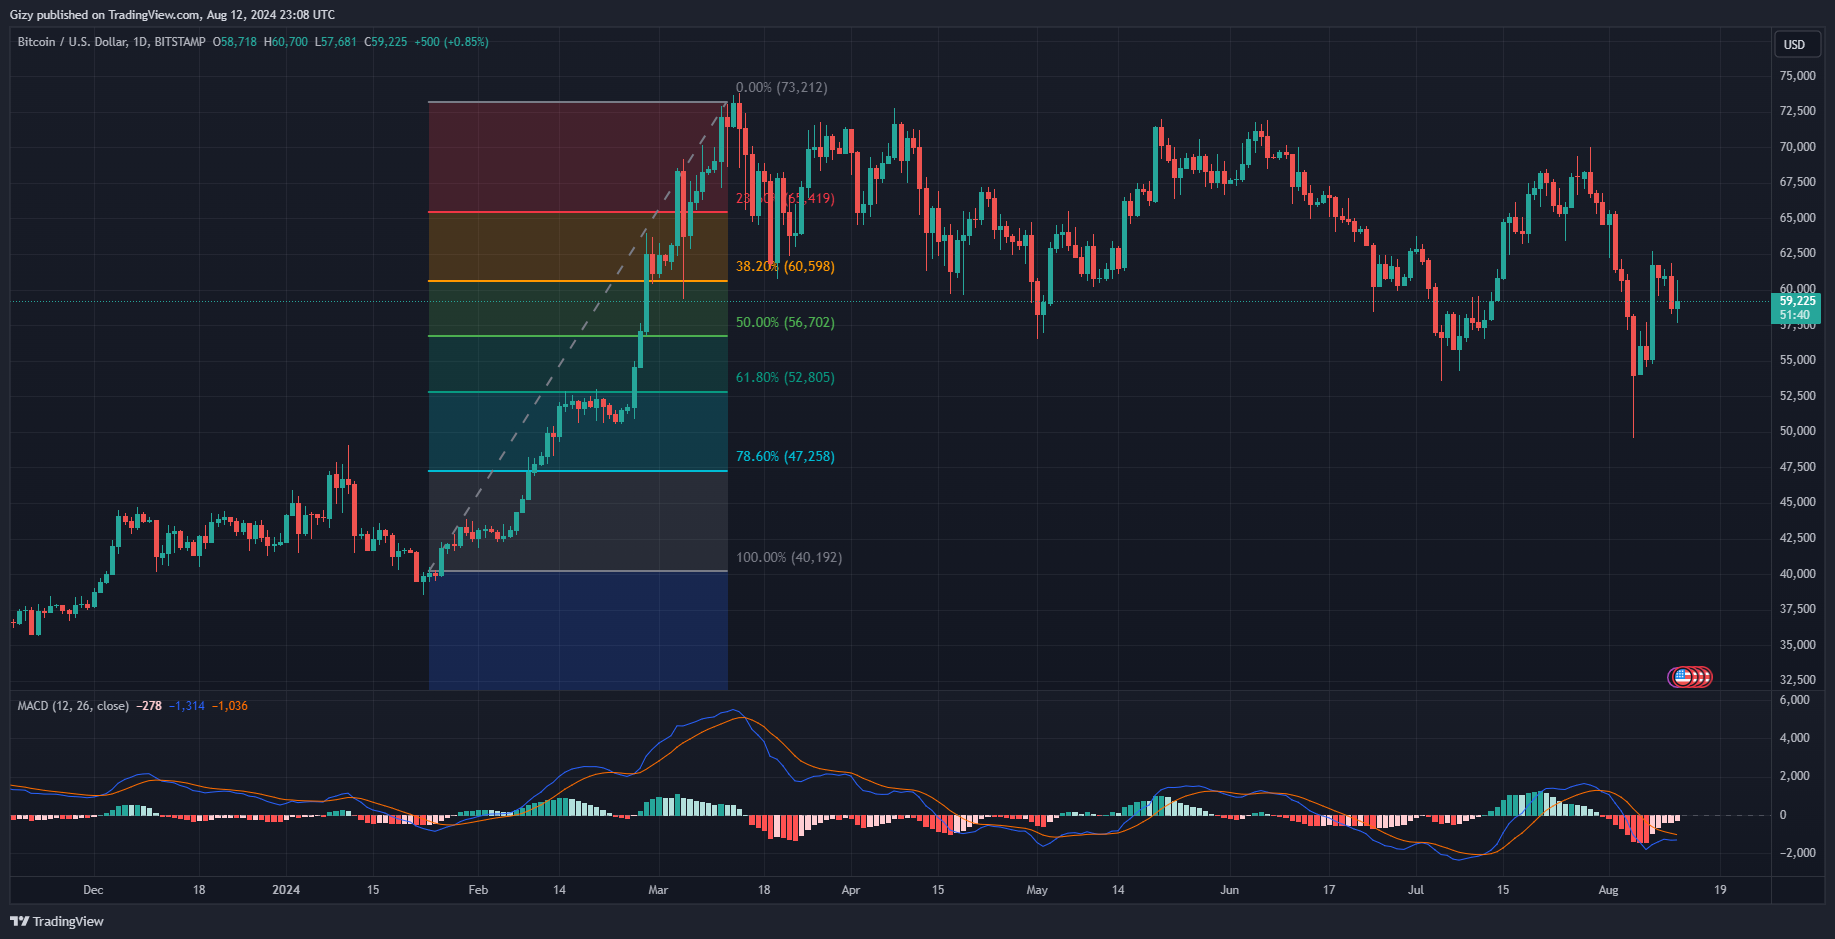The height and width of the screenshot is (939, 1835).
Task: Click the TradingView logo at bottom left
Action: click(x=57, y=921)
